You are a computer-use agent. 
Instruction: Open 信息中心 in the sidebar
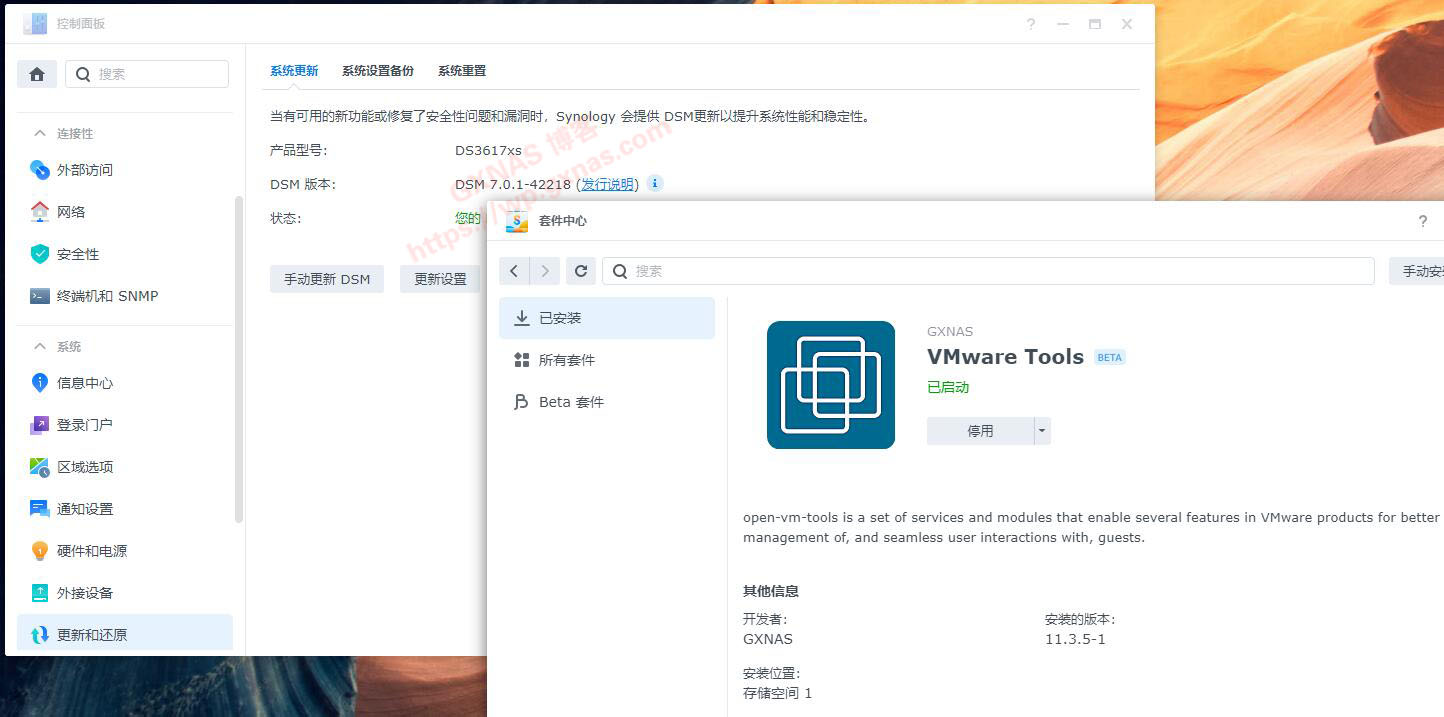pos(84,383)
